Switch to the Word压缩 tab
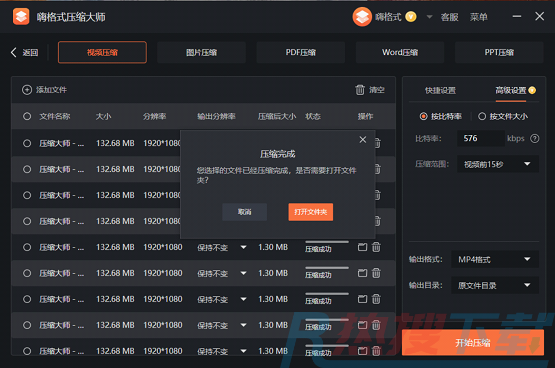 tap(400, 52)
